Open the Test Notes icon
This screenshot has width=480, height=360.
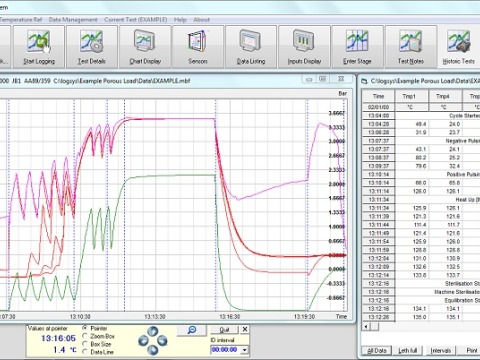(x=411, y=47)
